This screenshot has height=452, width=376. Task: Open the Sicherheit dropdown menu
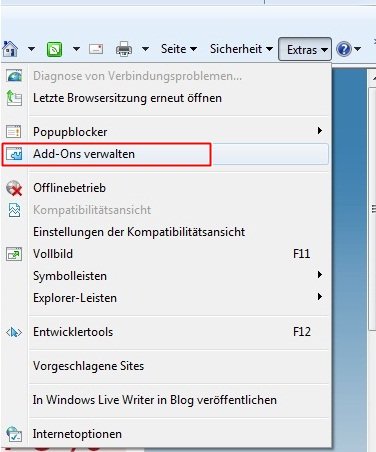(x=241, y=49)
